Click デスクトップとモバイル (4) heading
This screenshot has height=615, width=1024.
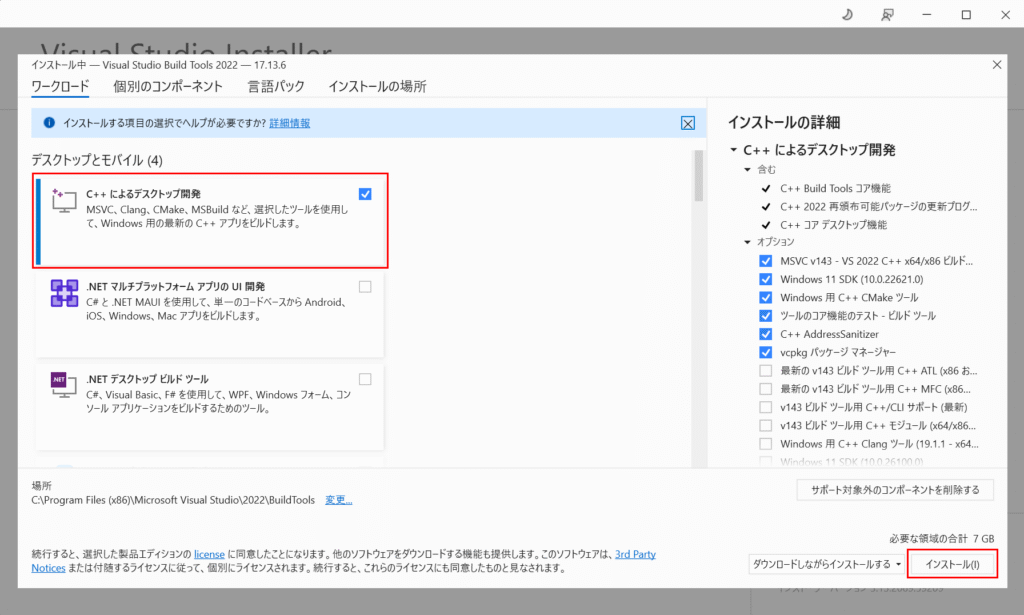[97, 160]
